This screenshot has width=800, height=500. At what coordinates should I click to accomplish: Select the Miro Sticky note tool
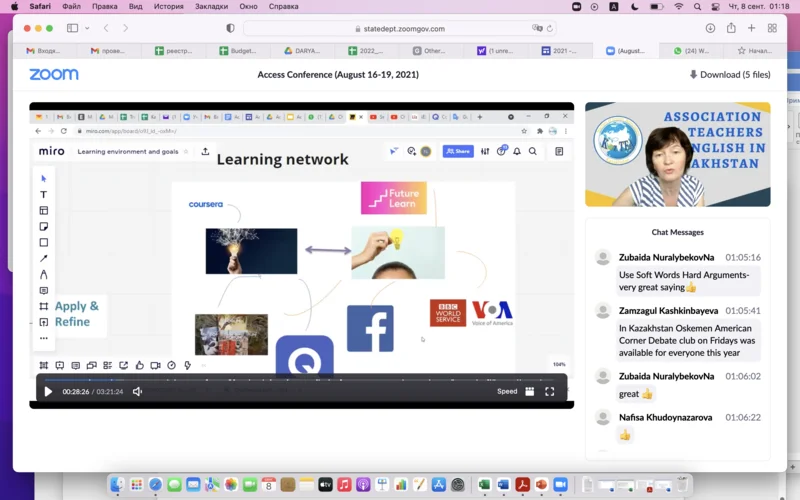pyautogui.click(x=44, y=227)
